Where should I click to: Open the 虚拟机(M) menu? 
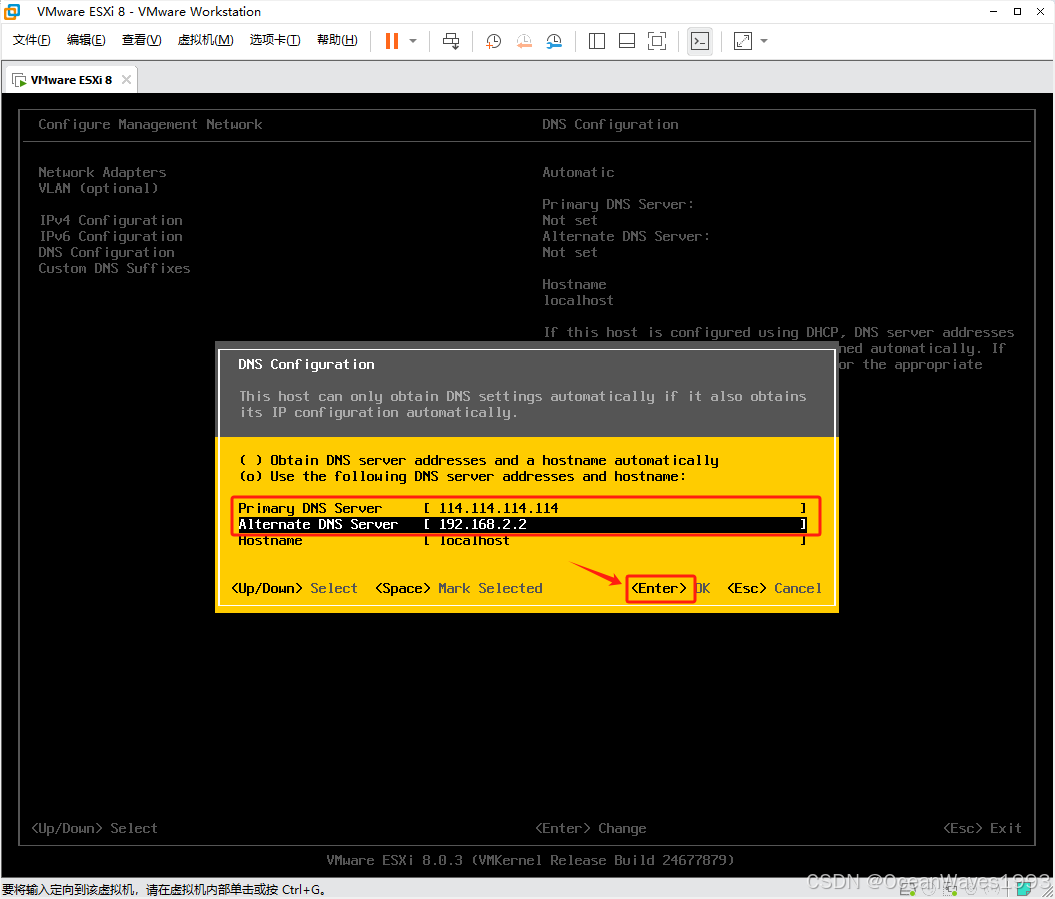205,40
